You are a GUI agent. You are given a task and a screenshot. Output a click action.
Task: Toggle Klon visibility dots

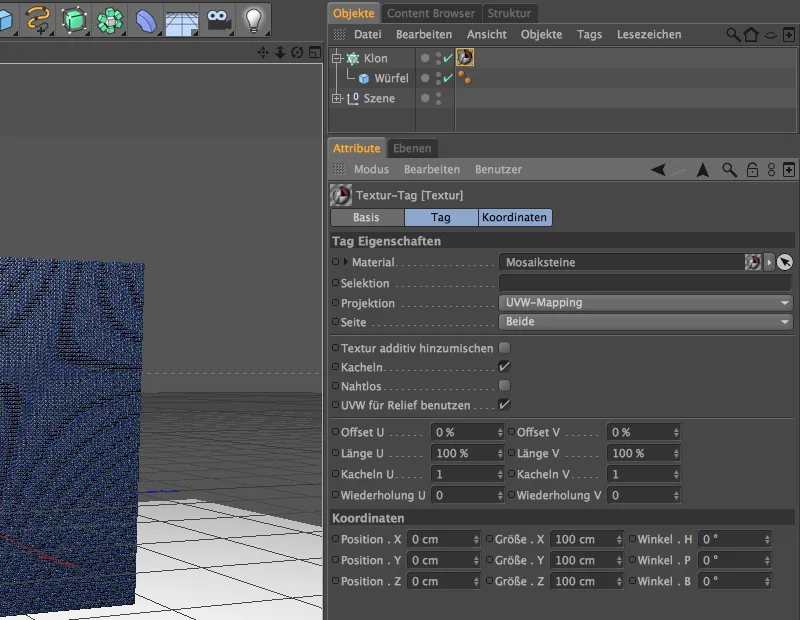click(x=438, y=58)
